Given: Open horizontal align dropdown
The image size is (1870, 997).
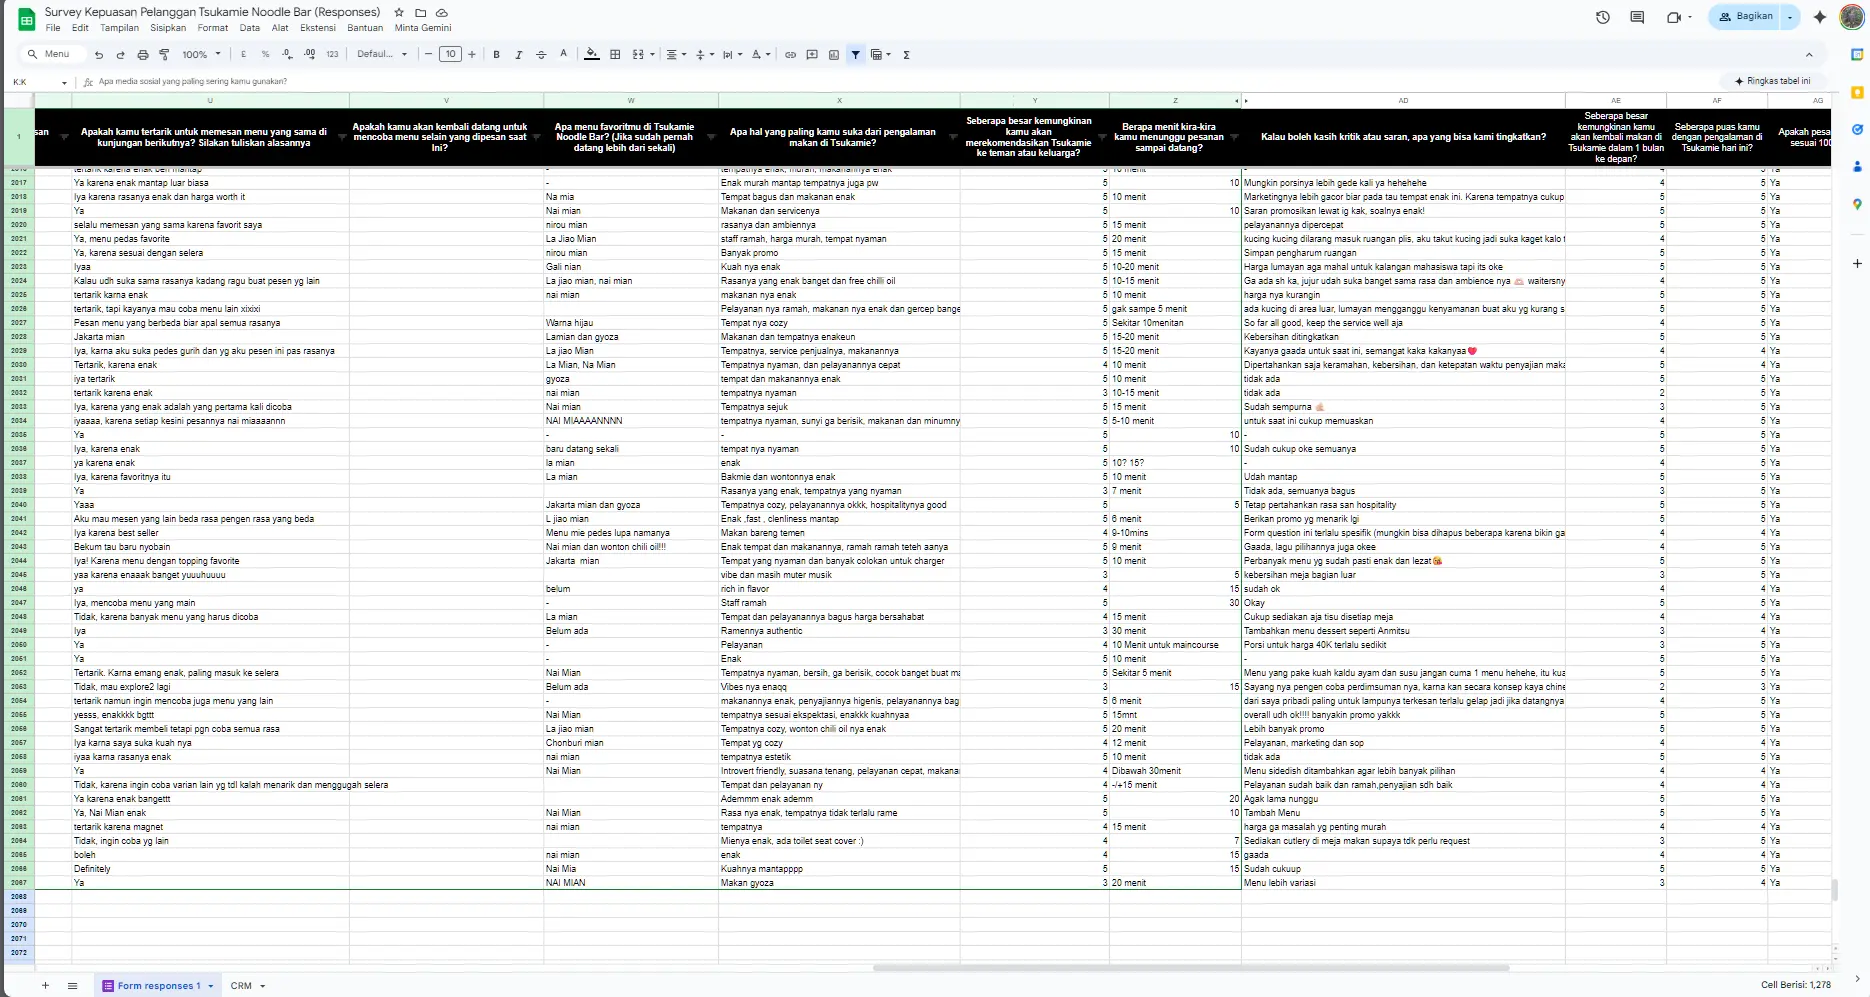Looking at the screenshot, I should pos(676,55).
